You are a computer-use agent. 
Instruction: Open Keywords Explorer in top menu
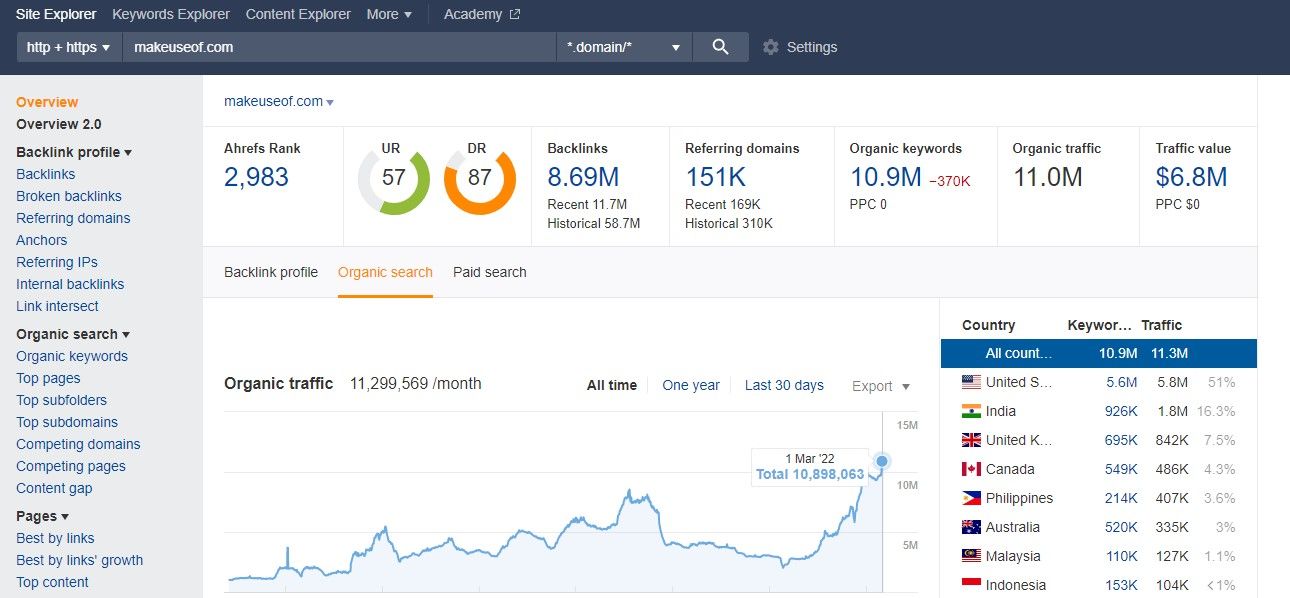pos(171,14)
